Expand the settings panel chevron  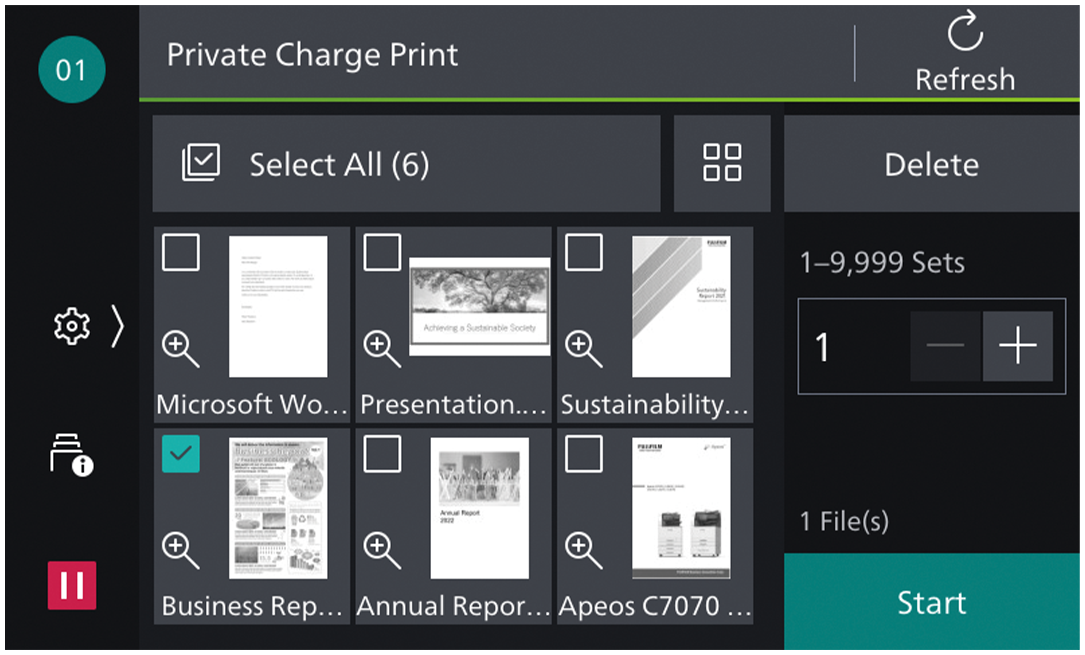116,328
